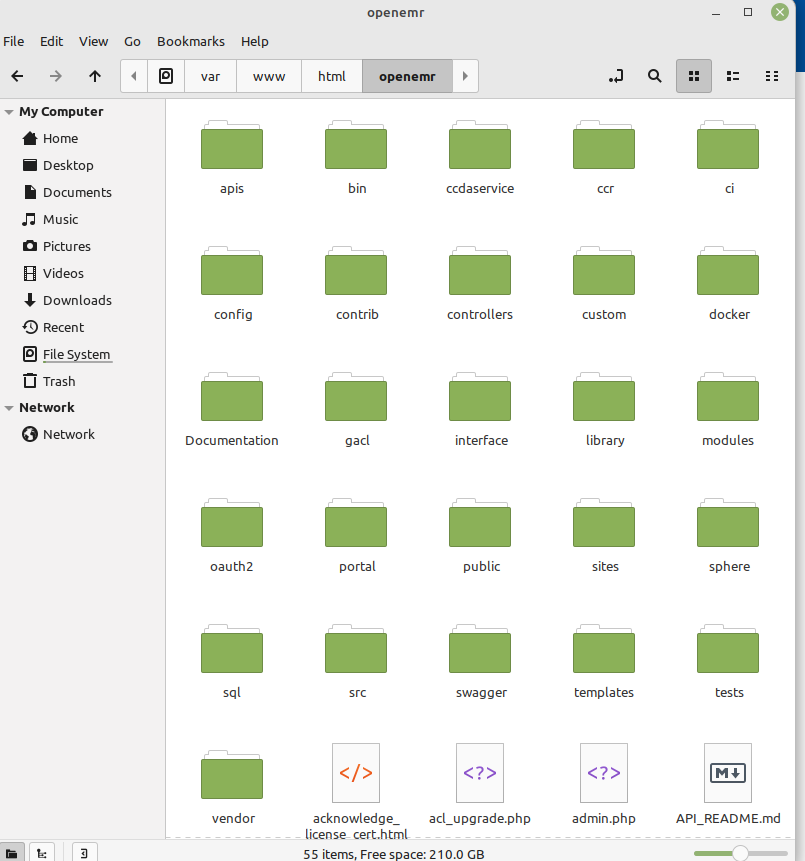
Task: Open Documents in the sidebar
Action: pos(83,192)
